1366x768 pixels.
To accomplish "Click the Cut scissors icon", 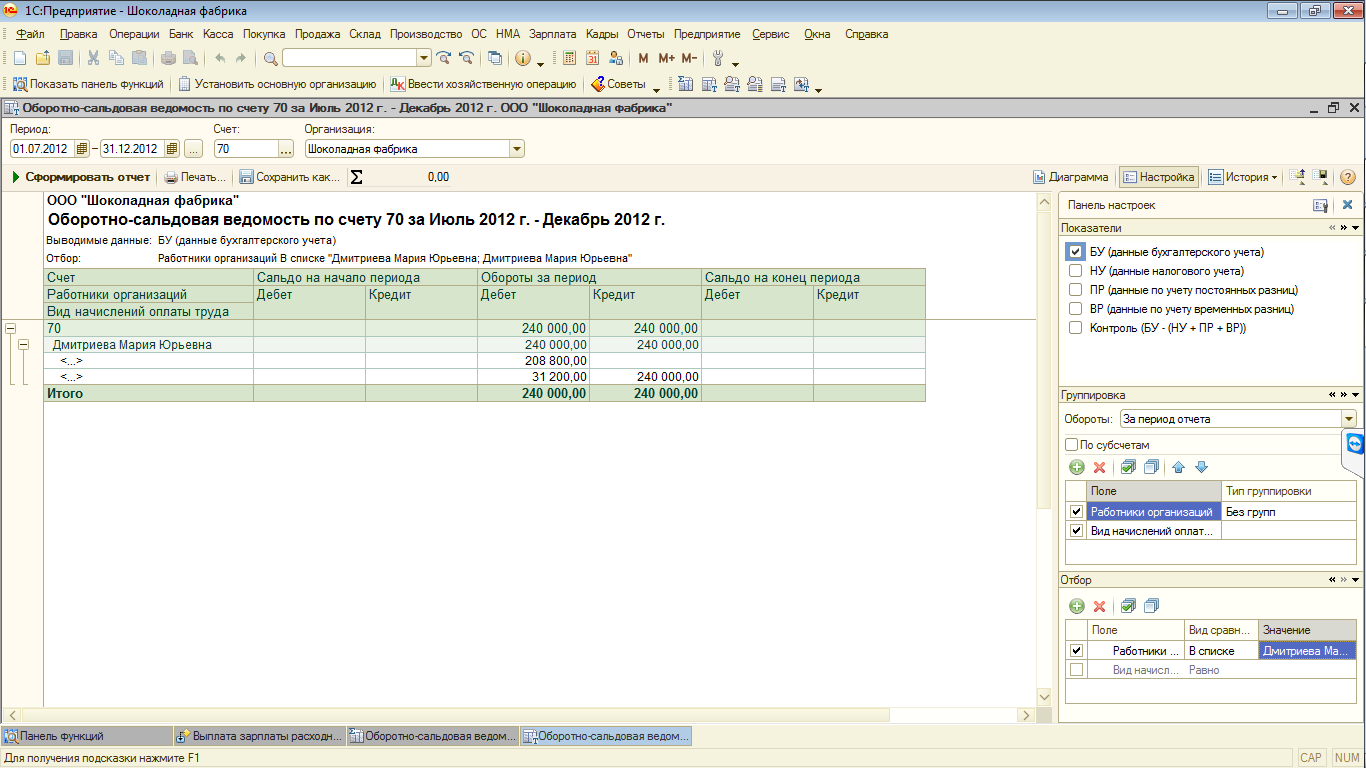I will [93, 58].
